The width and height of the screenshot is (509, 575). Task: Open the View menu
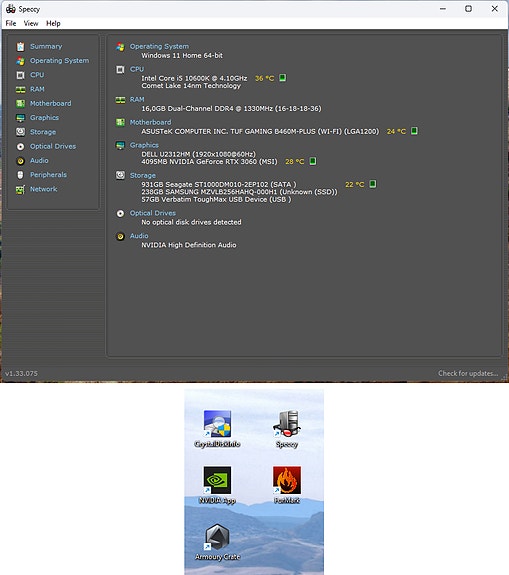click(x=31, y=23)
